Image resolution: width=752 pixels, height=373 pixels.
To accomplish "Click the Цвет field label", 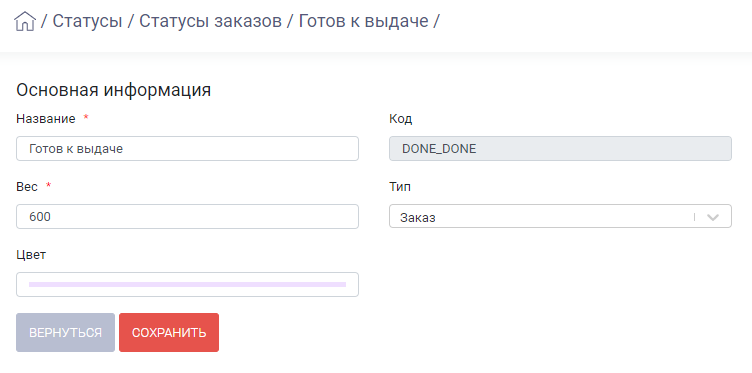I will tap(31, 255).
